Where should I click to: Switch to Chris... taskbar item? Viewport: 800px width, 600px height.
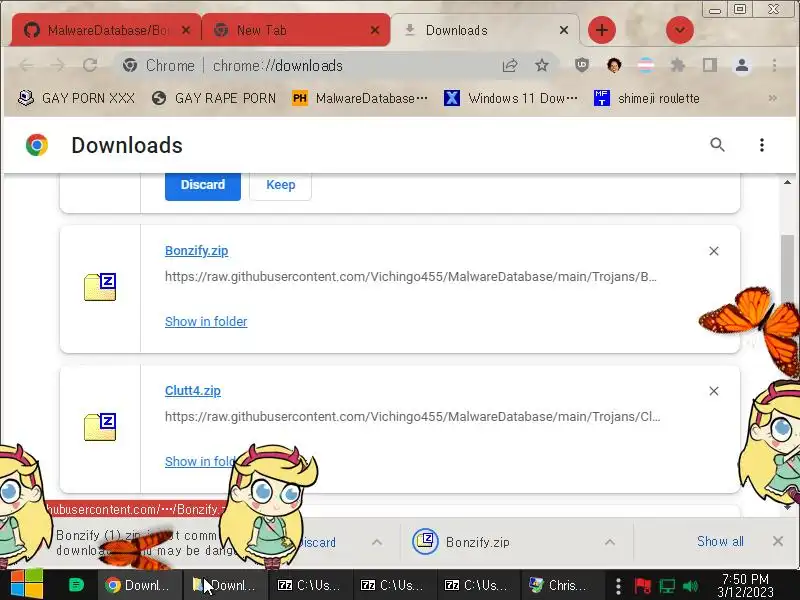pos(563,585)
